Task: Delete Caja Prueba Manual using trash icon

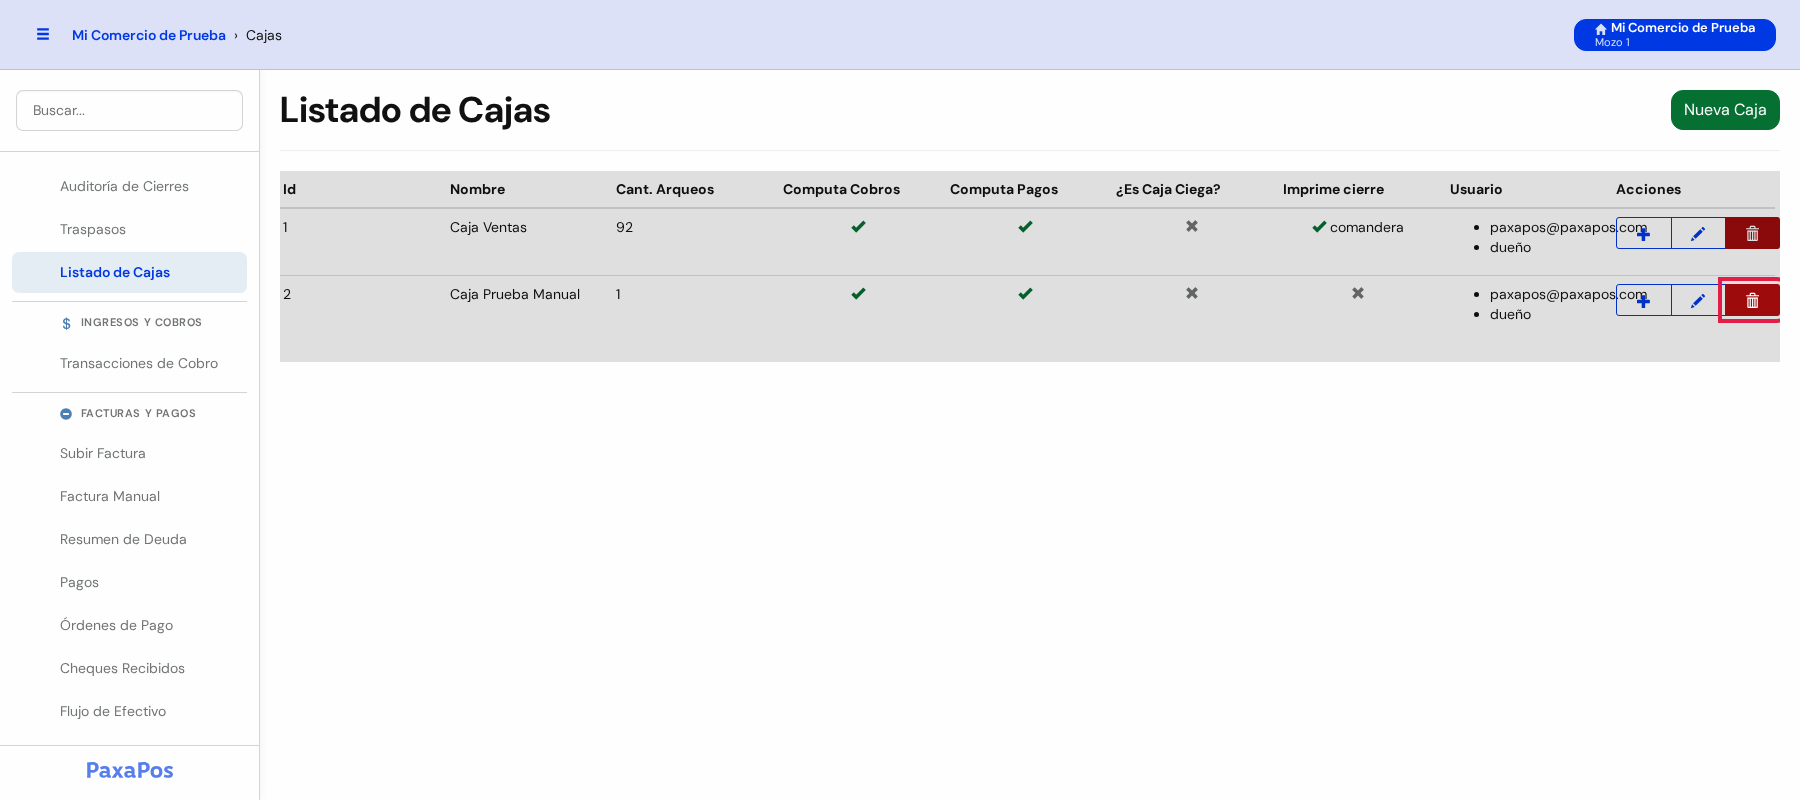Action: [x=1752, y=300]
